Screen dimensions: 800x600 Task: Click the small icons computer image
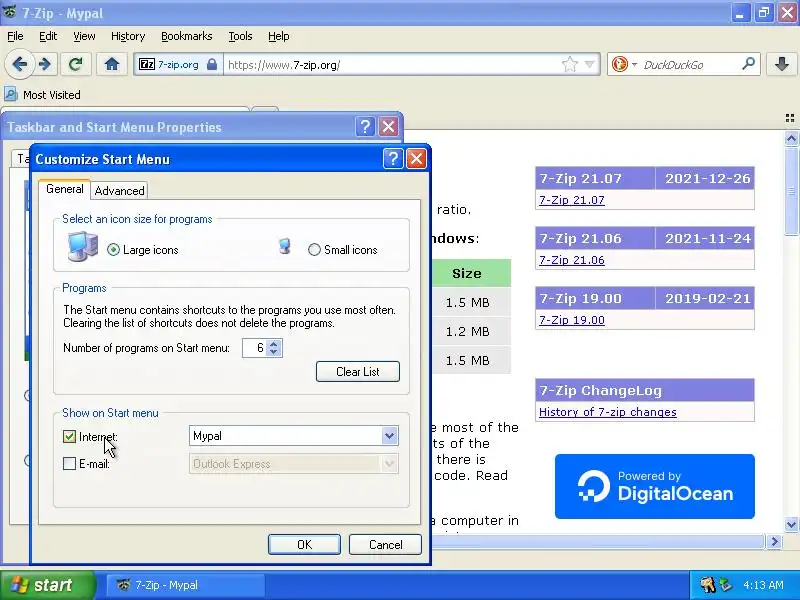pyautogui.click(x=285, y=246)
